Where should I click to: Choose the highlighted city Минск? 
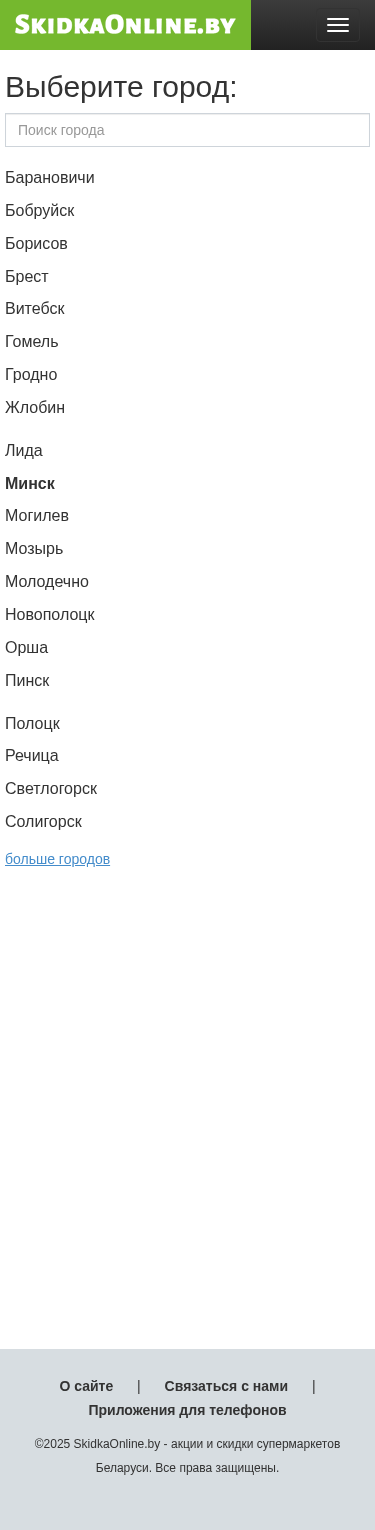(30, 484)
